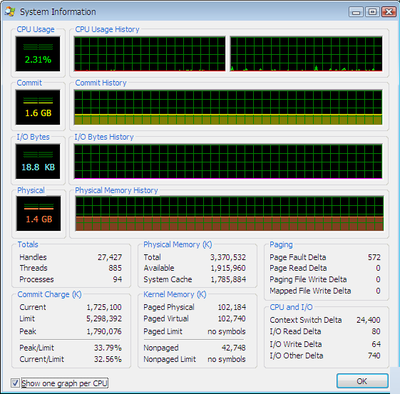Image resolution: width=400 pixels, height=394 pixels.
Task: Click the Commit 1.6 GB gauge
Action: click(38, 107)
